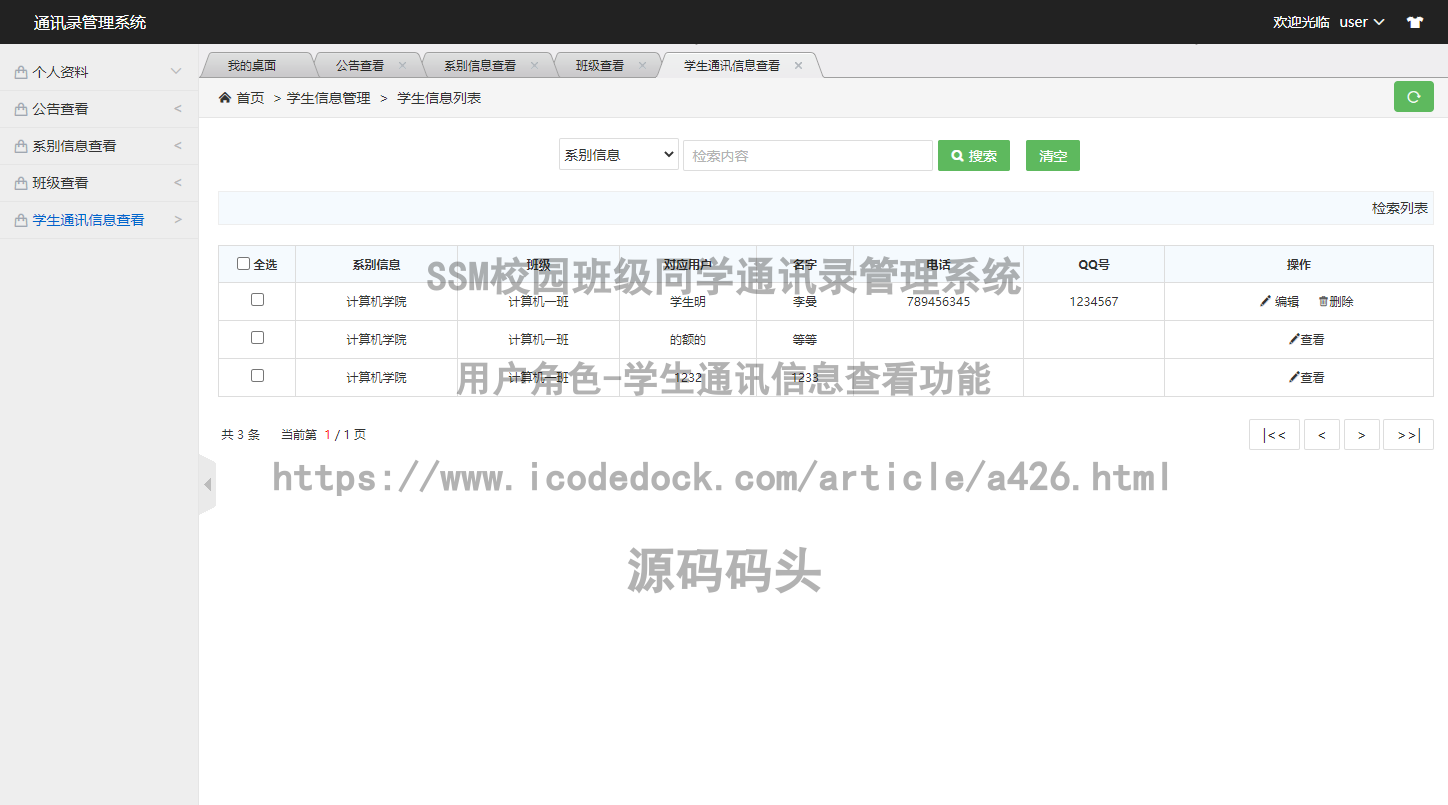The height and width of the screenshot is (805, 1448).
Task: Click the trash icon to 删除 the first row
Action: (x=1323, y=300)
